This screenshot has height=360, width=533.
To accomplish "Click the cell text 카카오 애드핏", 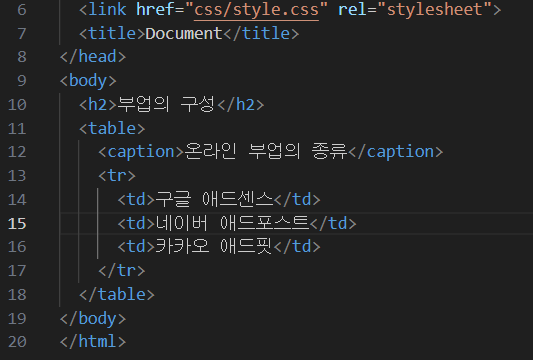I will pos(214,246).
